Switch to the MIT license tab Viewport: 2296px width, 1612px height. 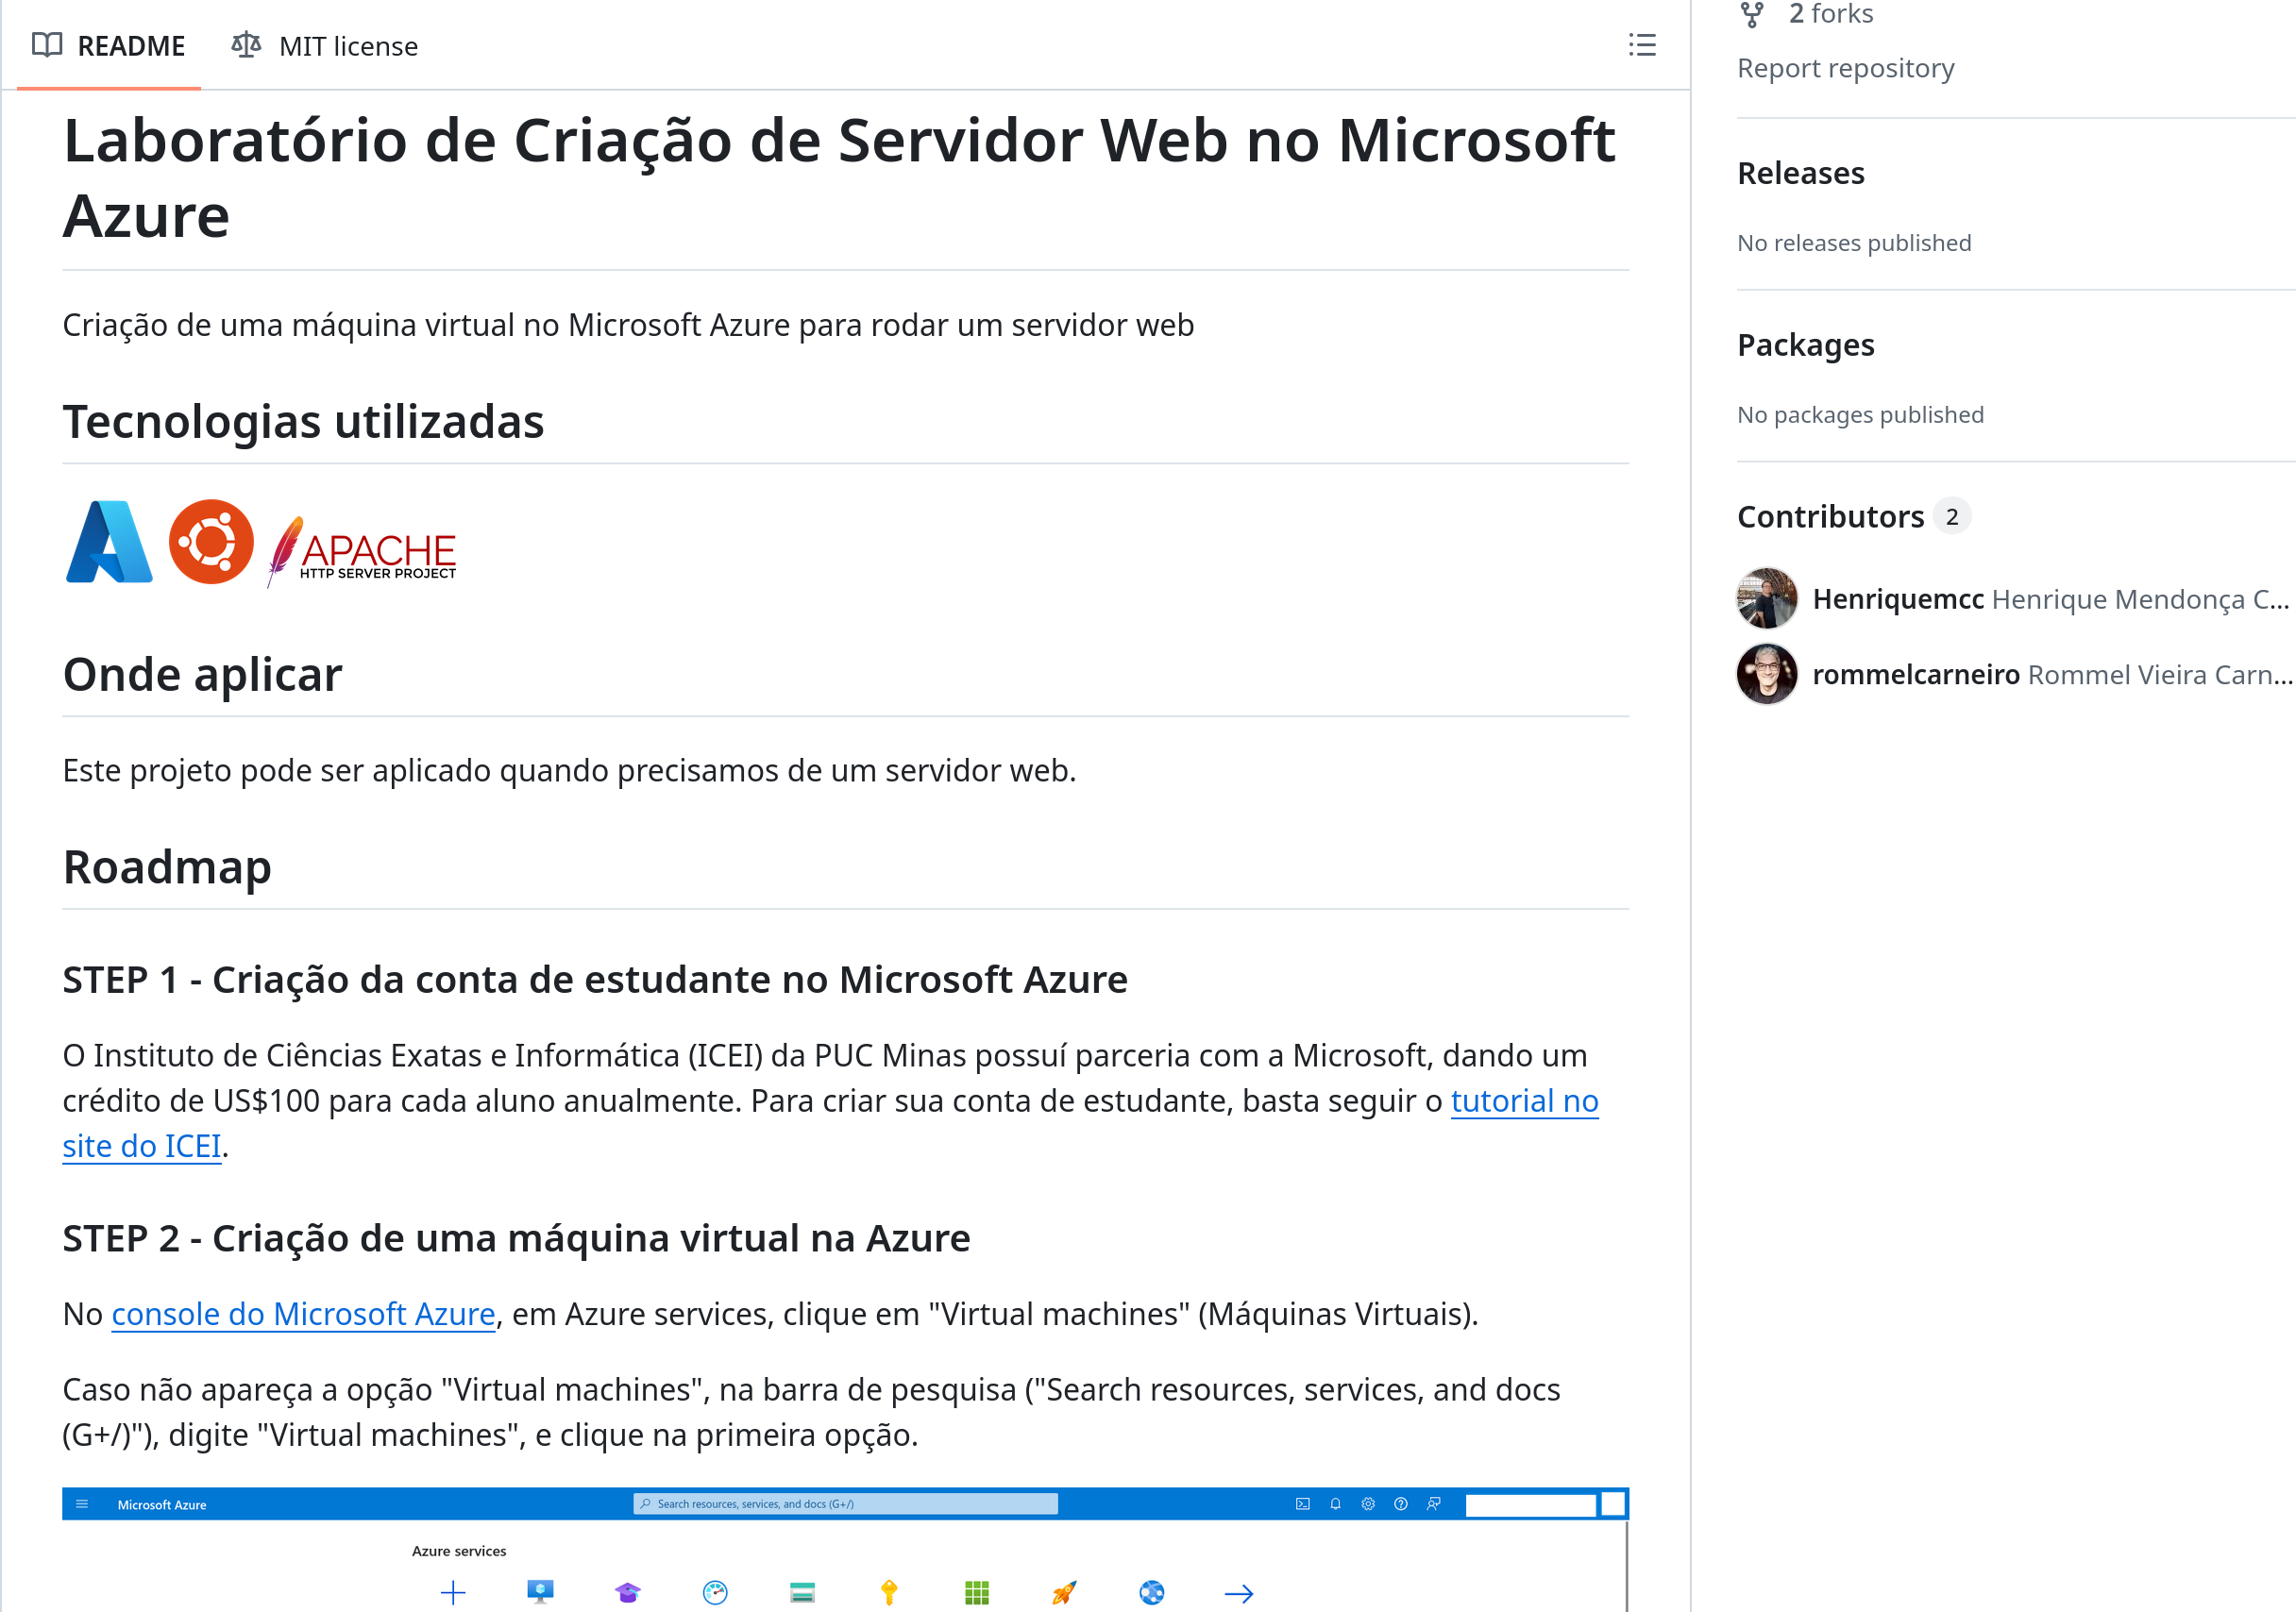click(x=324, y=45)
